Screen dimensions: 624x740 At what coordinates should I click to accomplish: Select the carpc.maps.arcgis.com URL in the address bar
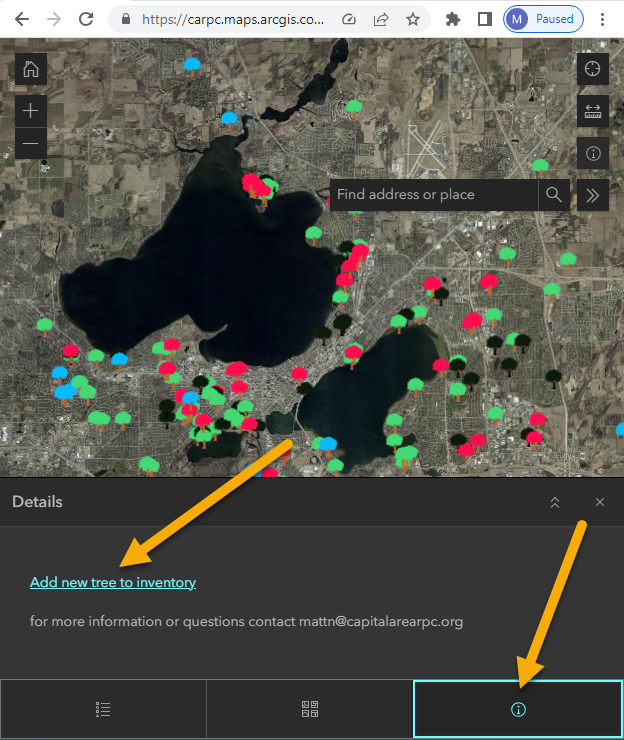[x=233, y=19]
